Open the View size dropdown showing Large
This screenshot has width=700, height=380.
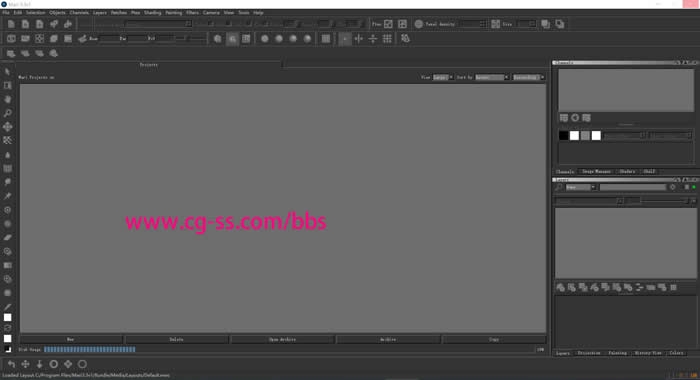443,77
